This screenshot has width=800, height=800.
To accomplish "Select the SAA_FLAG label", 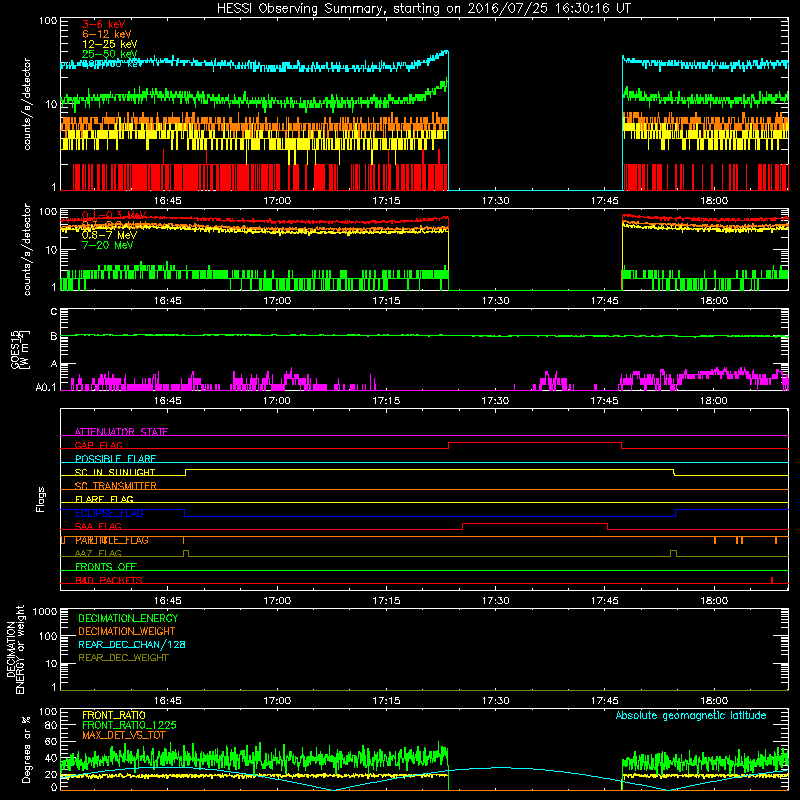I will tap(98, 526).
